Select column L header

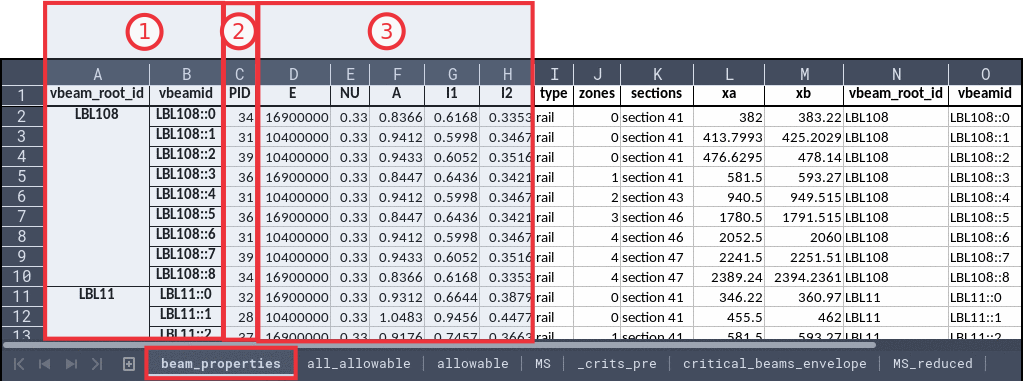729,74
